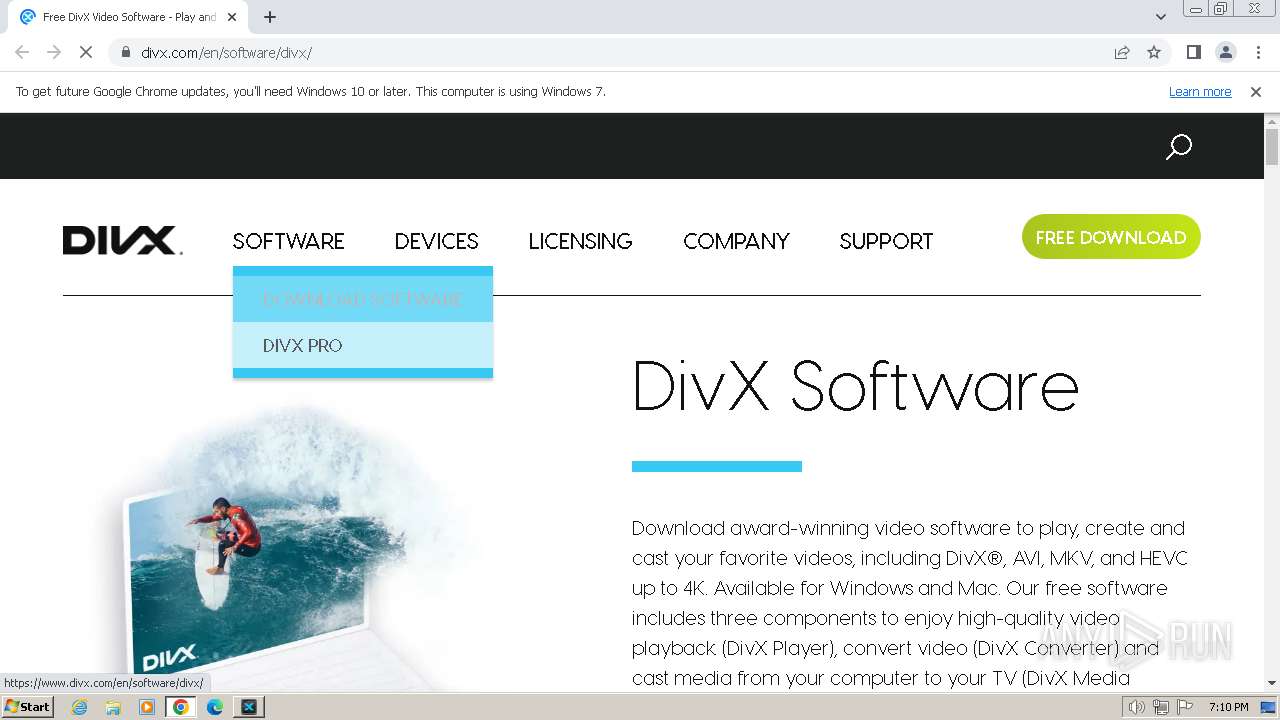The image size is (1280, 720).
Task: Click the Chrome taskbar icon
Action: click(181, 707)
